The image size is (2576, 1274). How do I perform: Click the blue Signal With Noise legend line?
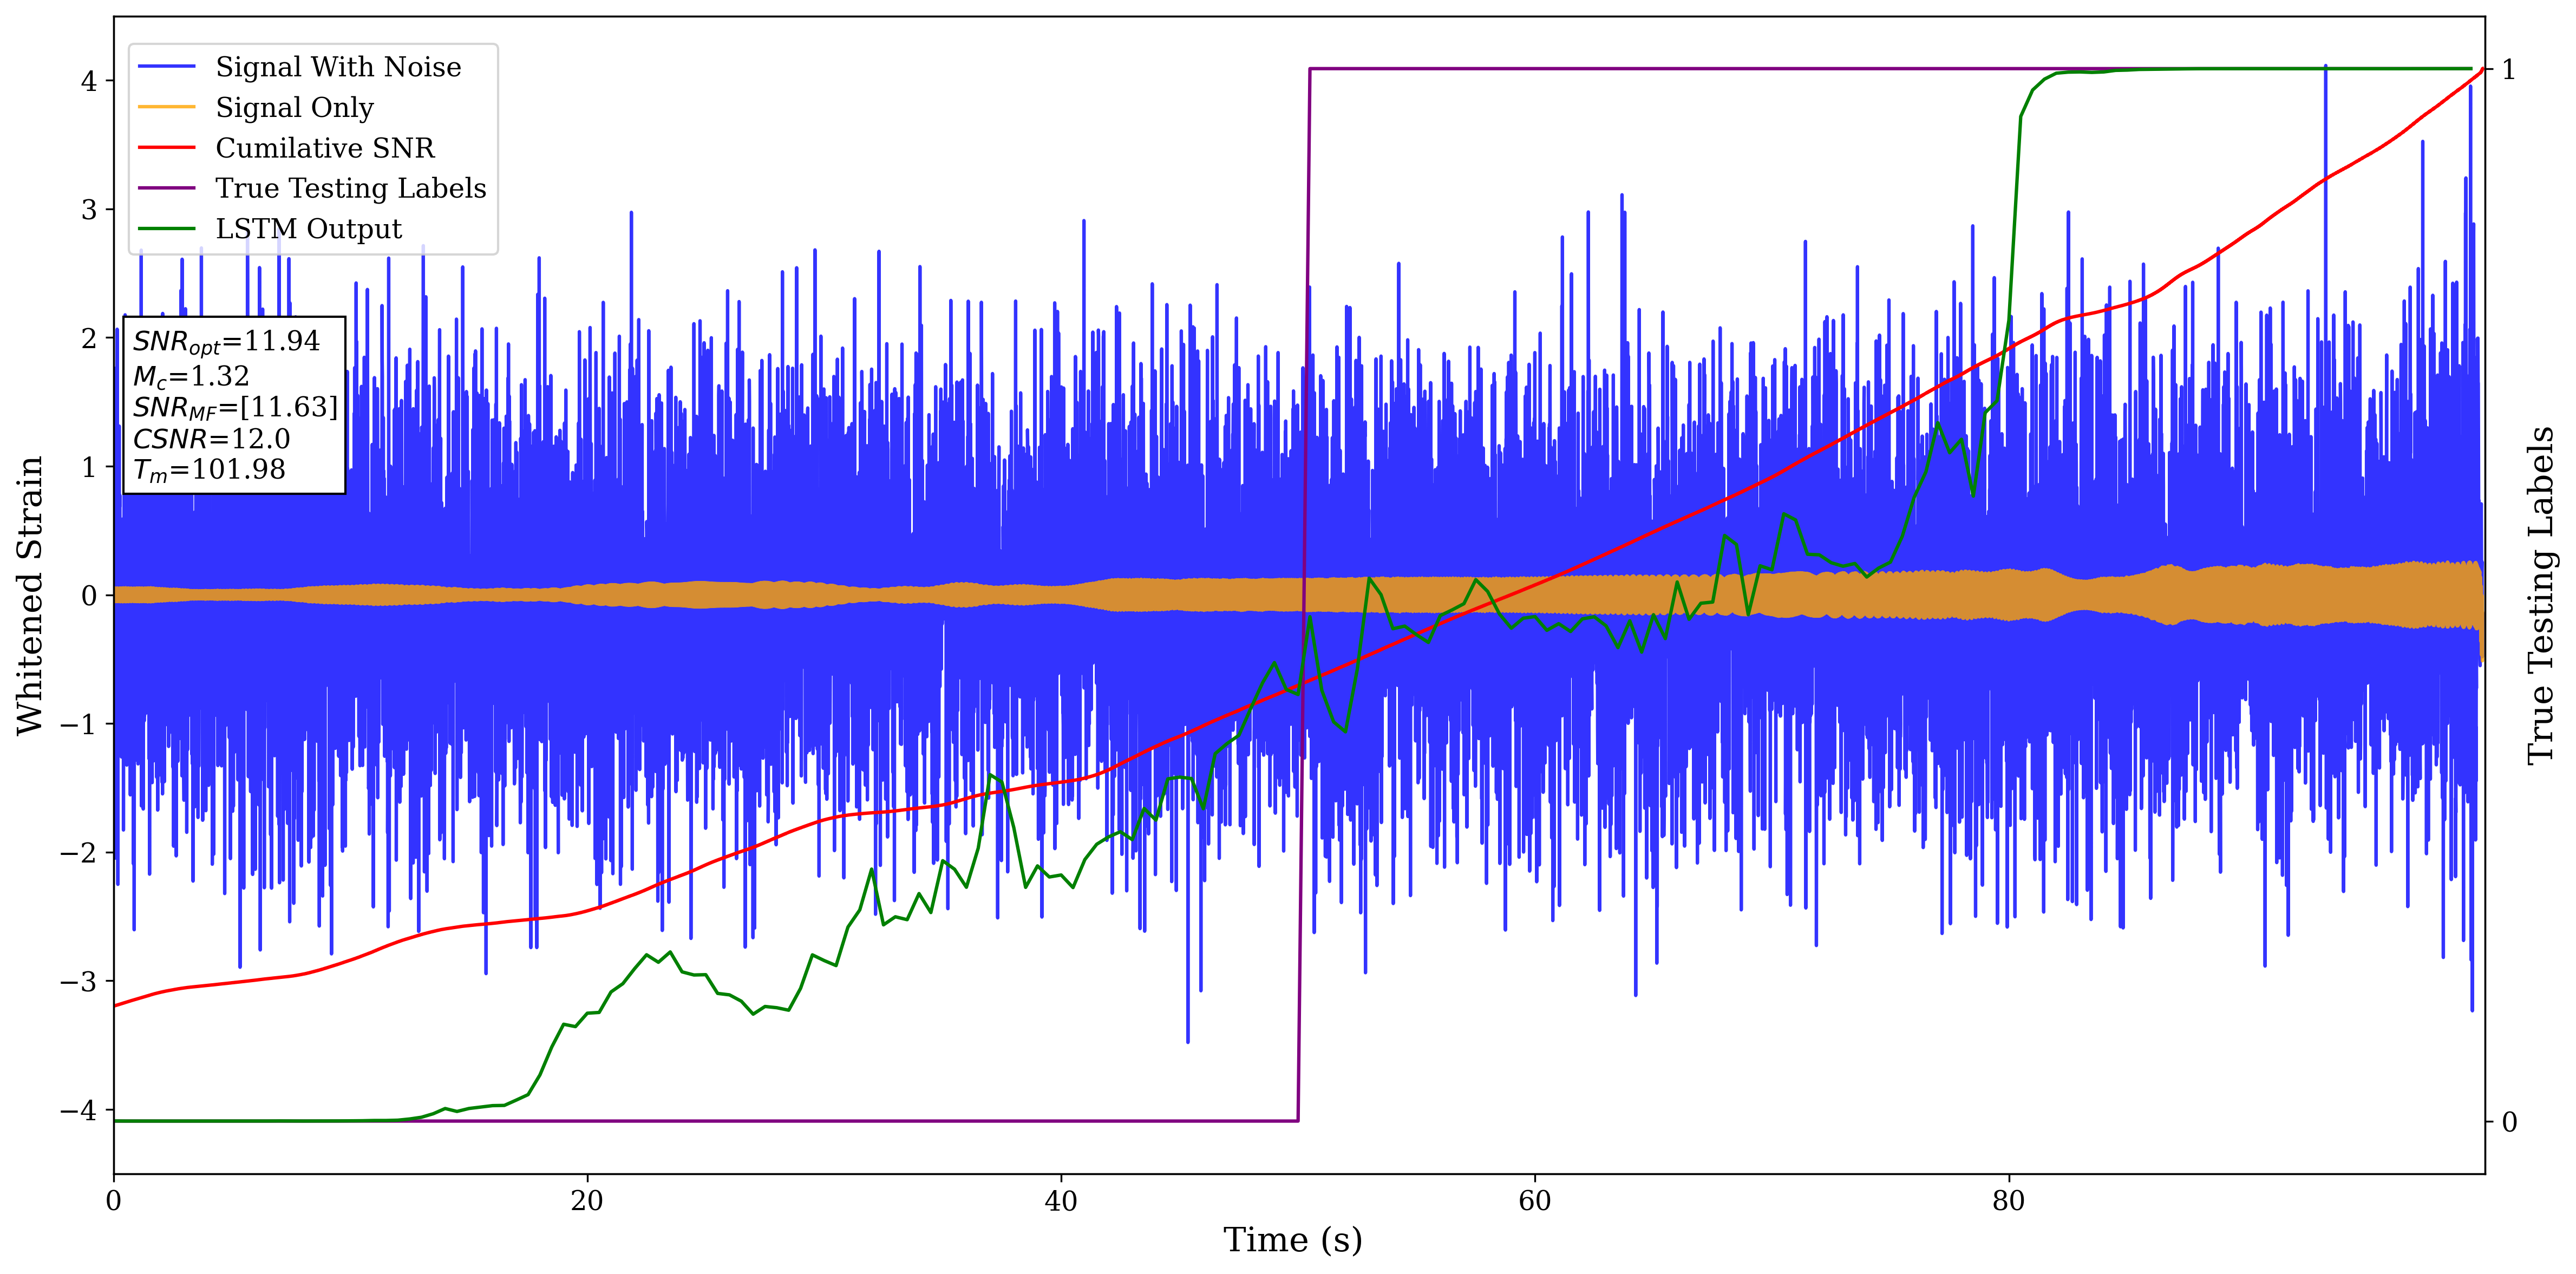coord(166,67)
